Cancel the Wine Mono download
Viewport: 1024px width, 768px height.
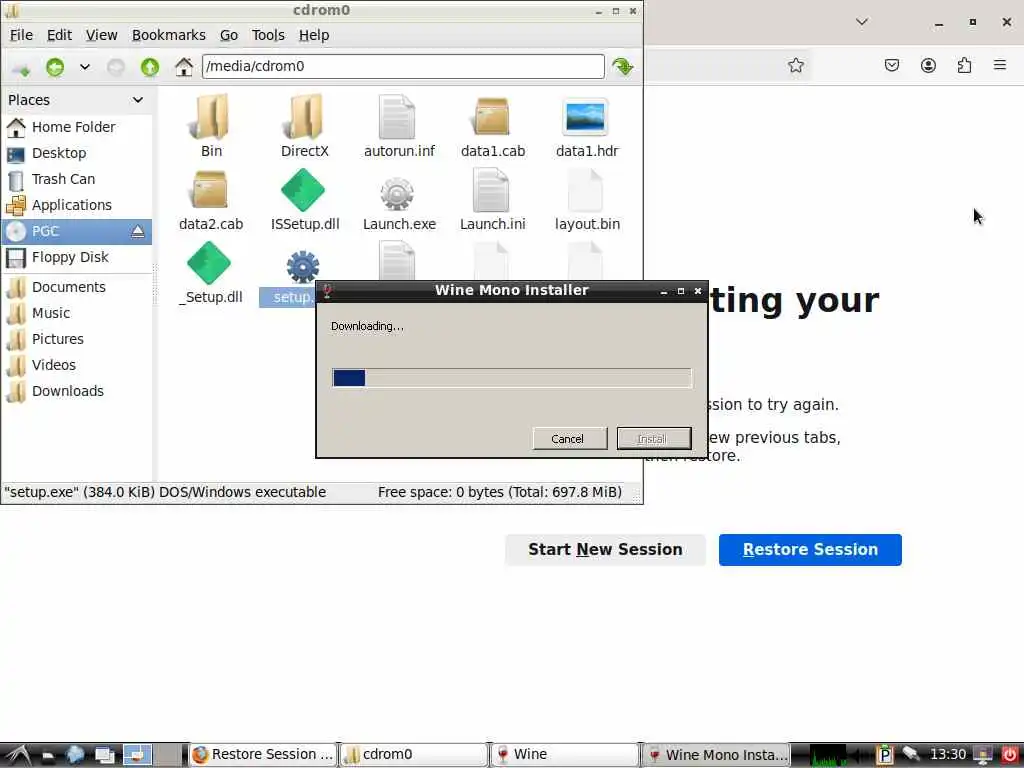click(x=569, y=439)
